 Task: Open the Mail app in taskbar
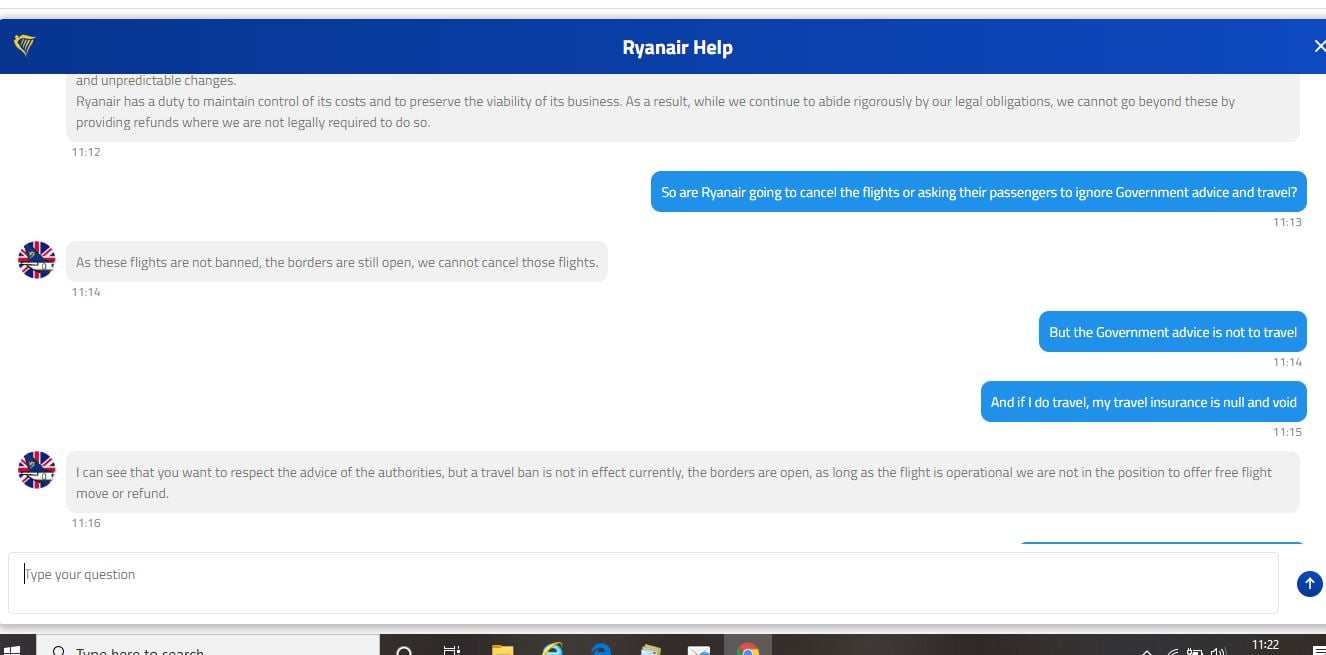pyautogui.click(x=698, y=650)
